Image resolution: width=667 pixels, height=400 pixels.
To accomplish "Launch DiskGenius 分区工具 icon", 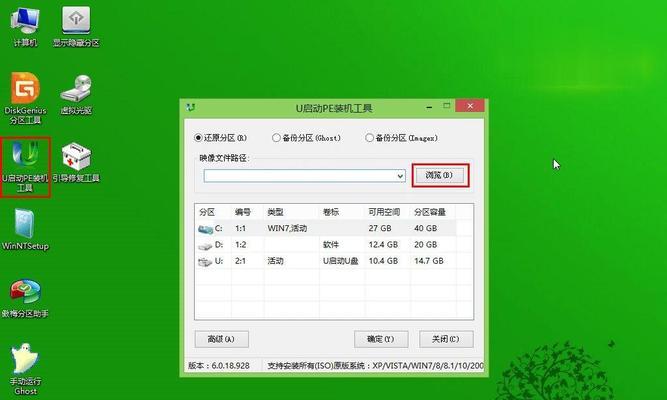I will click(25, 98).
